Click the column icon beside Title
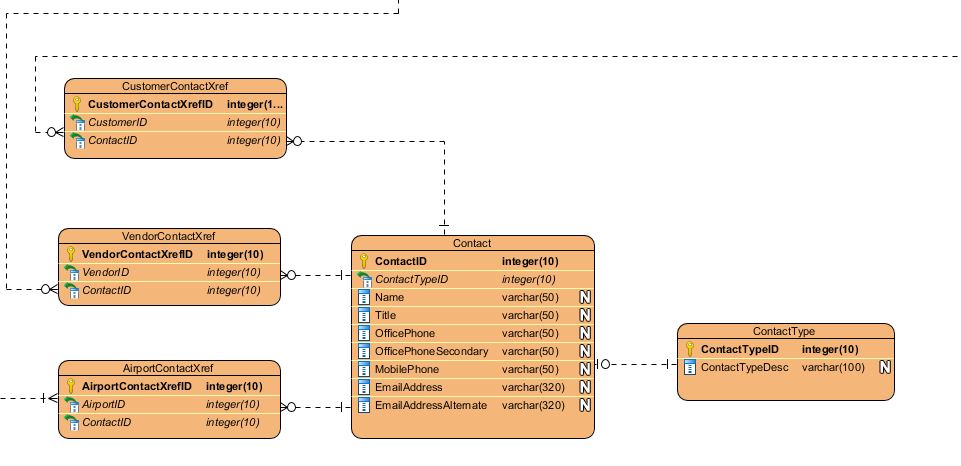The image size is (961, 466). [x=364, y=315]
